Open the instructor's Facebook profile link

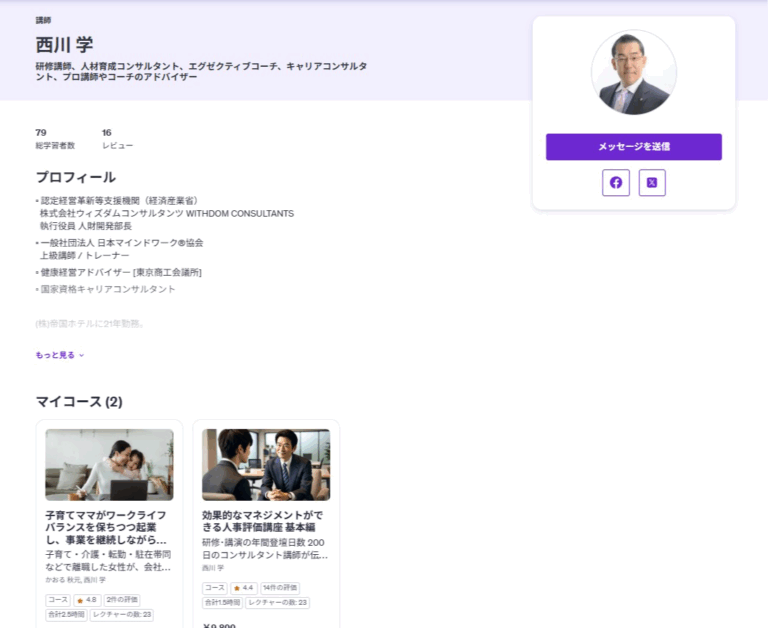coord(616,183)
